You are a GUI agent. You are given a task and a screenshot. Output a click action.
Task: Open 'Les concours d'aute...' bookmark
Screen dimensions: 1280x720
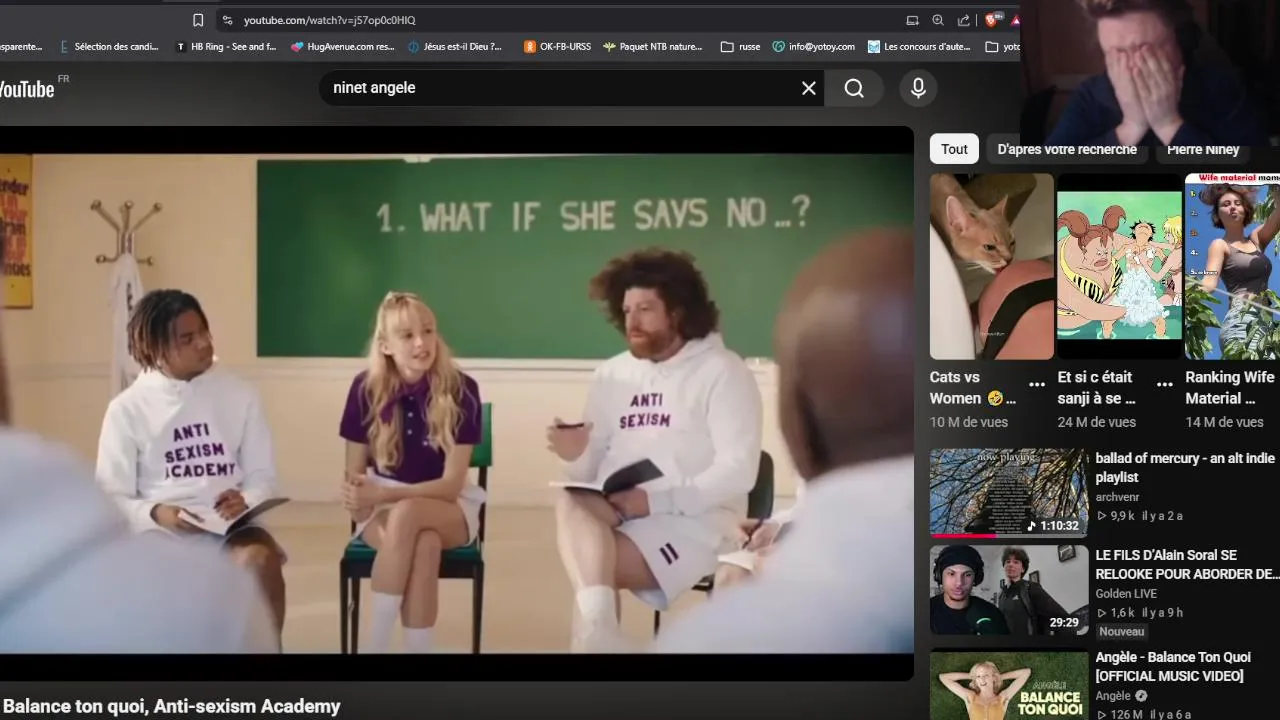(x=919, y=46)
